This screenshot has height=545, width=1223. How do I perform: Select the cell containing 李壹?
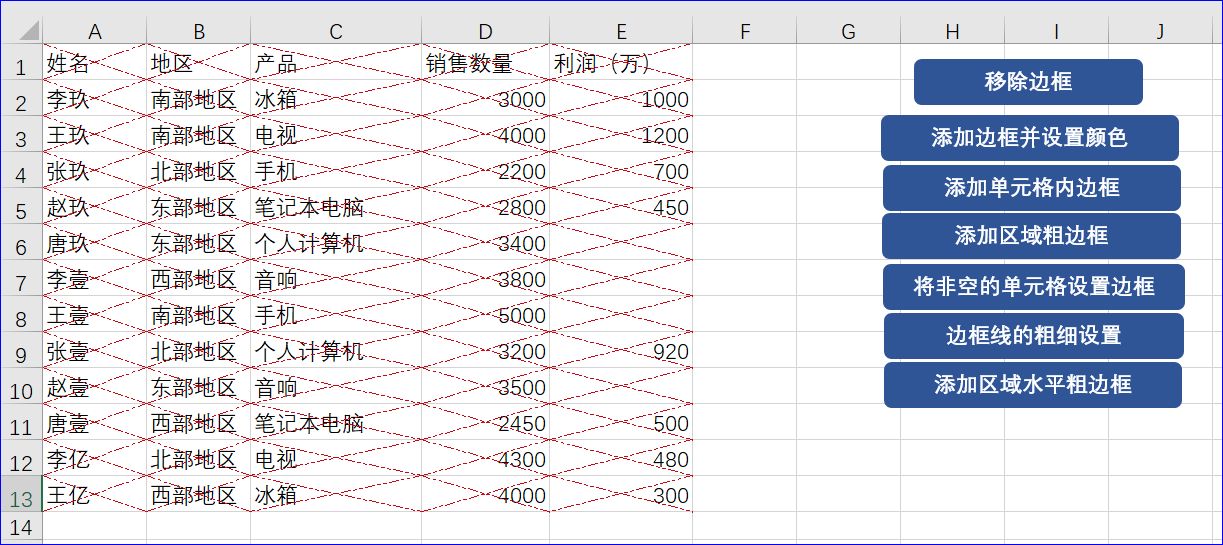pos(95,279)
